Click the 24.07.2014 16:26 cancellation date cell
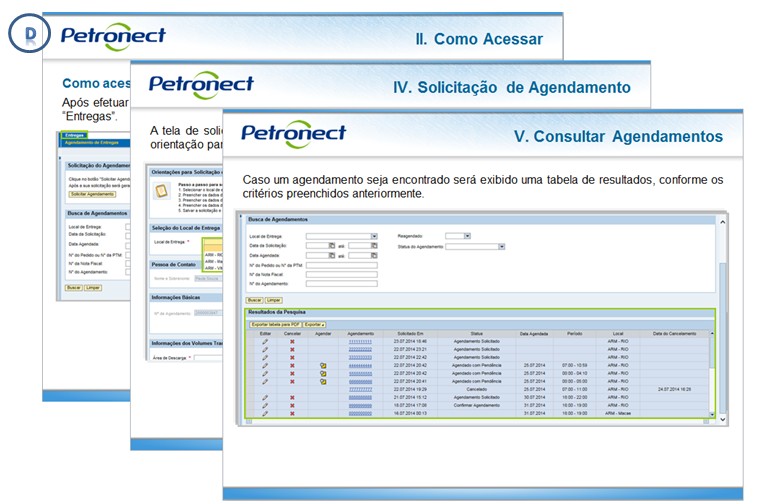 click(x=675, y=389)
